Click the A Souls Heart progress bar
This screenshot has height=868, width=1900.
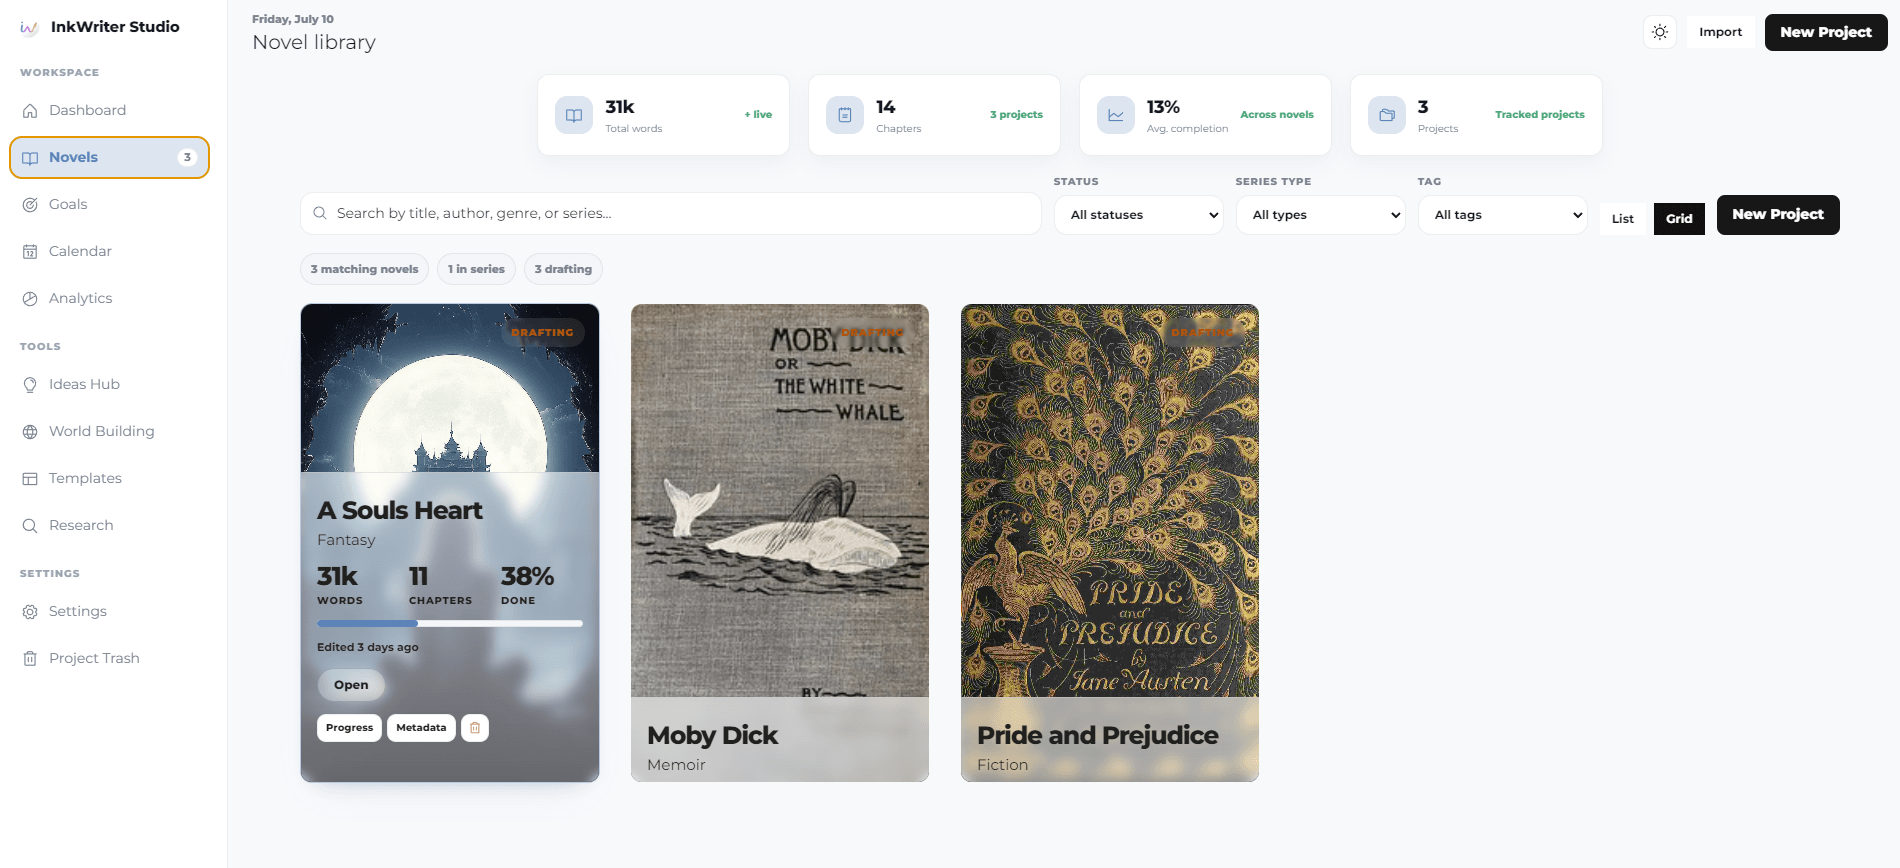click(450, 623)
